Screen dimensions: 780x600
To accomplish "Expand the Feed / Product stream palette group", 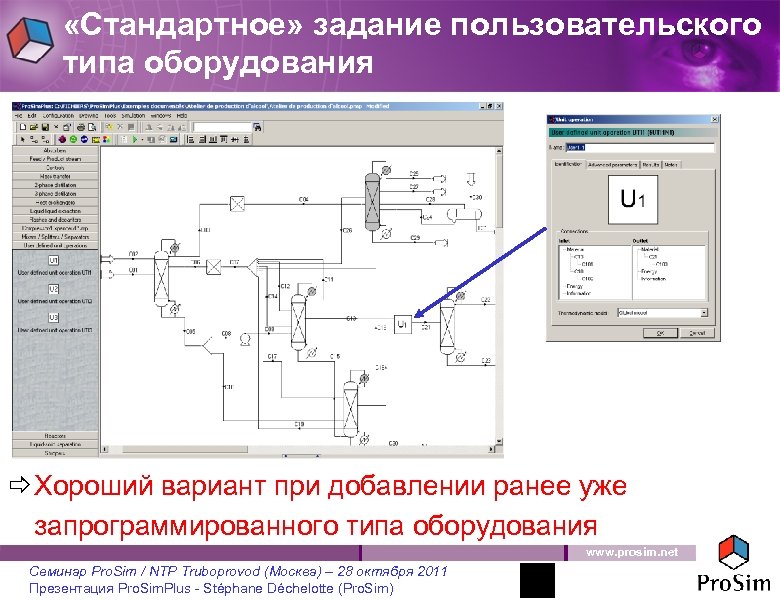I will pyautogui.click(x=55, y=159).
